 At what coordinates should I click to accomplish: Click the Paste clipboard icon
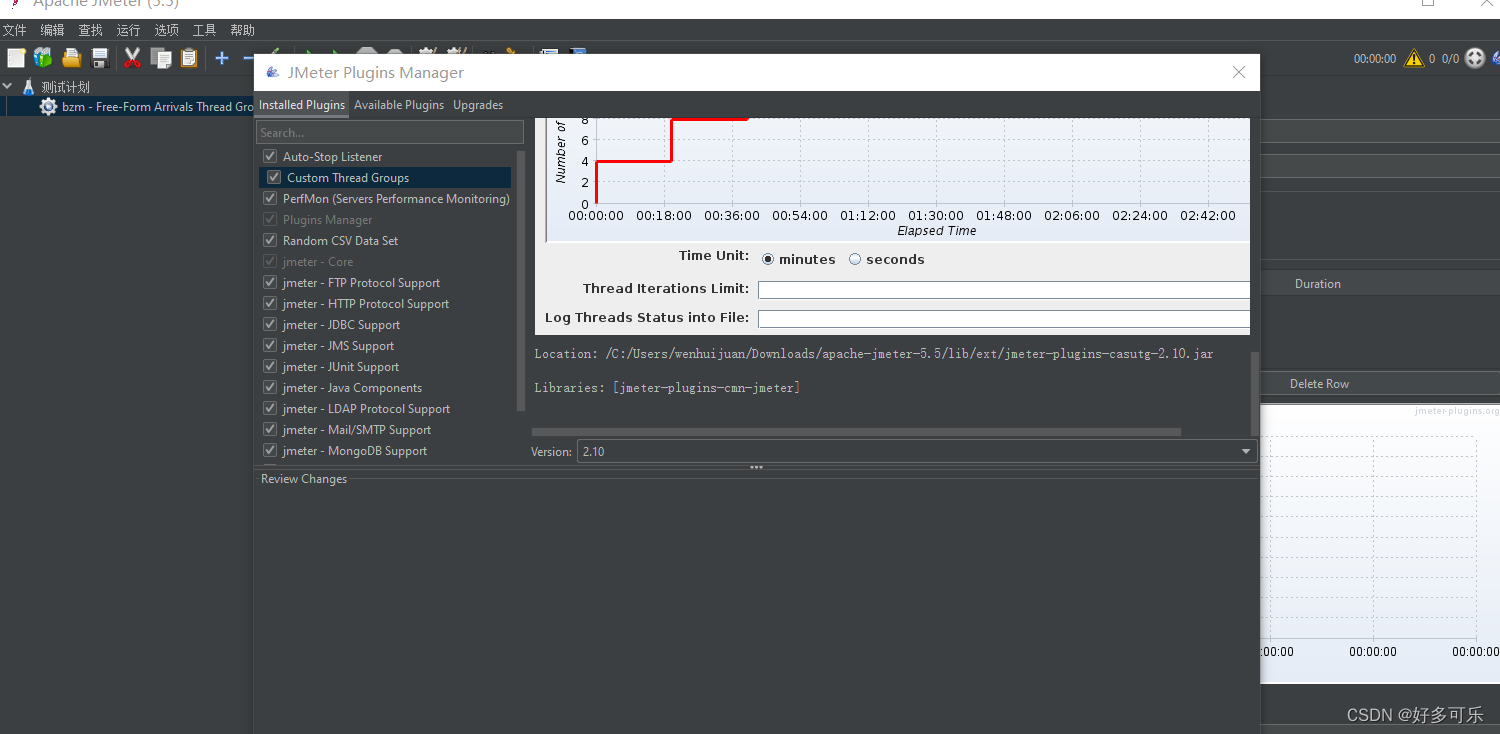[189, 58]
